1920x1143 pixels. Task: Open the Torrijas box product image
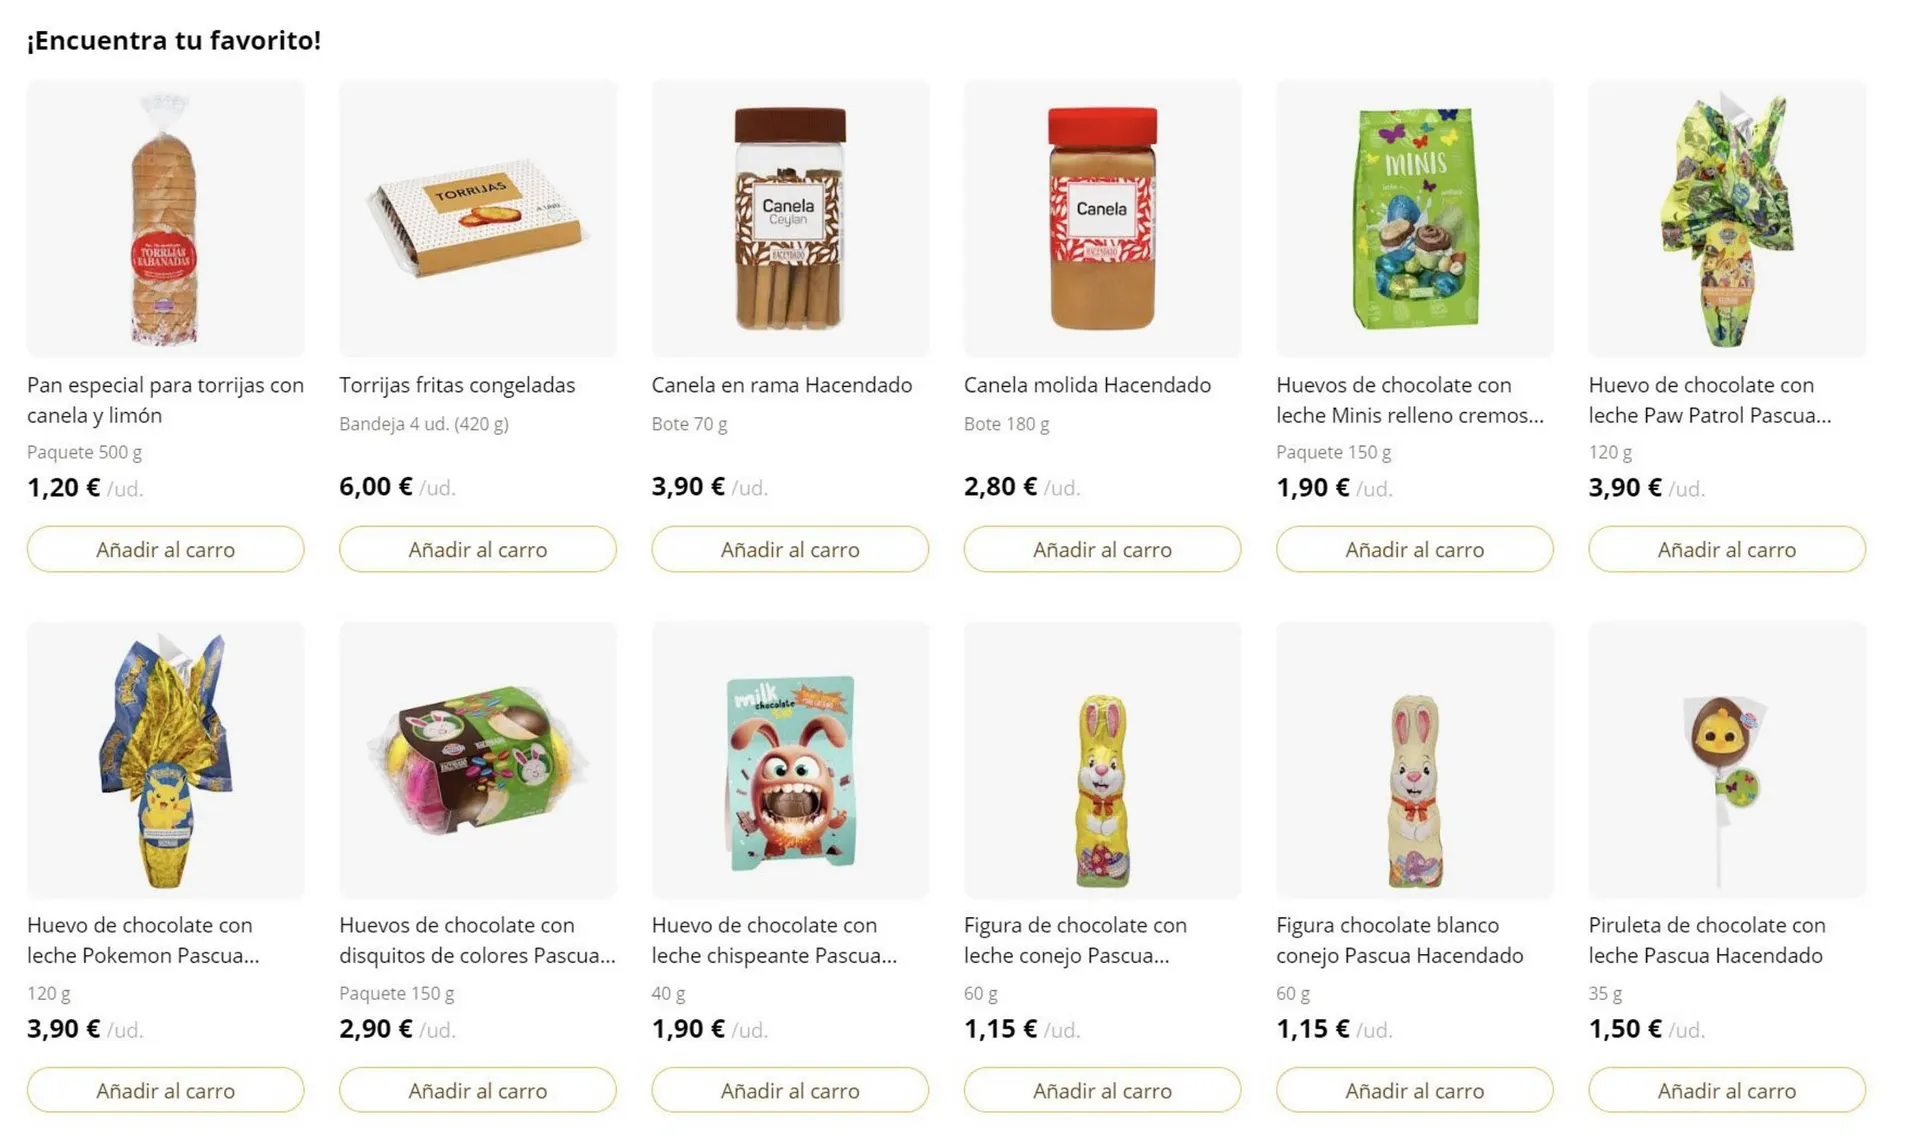click(477, 219)
